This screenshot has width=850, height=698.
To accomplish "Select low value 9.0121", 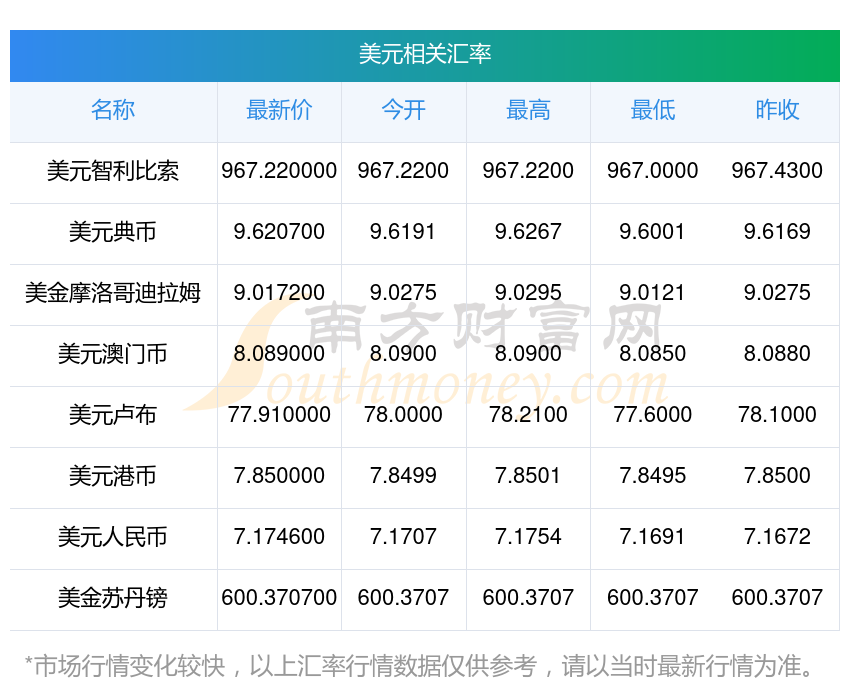I will [653, 293].
